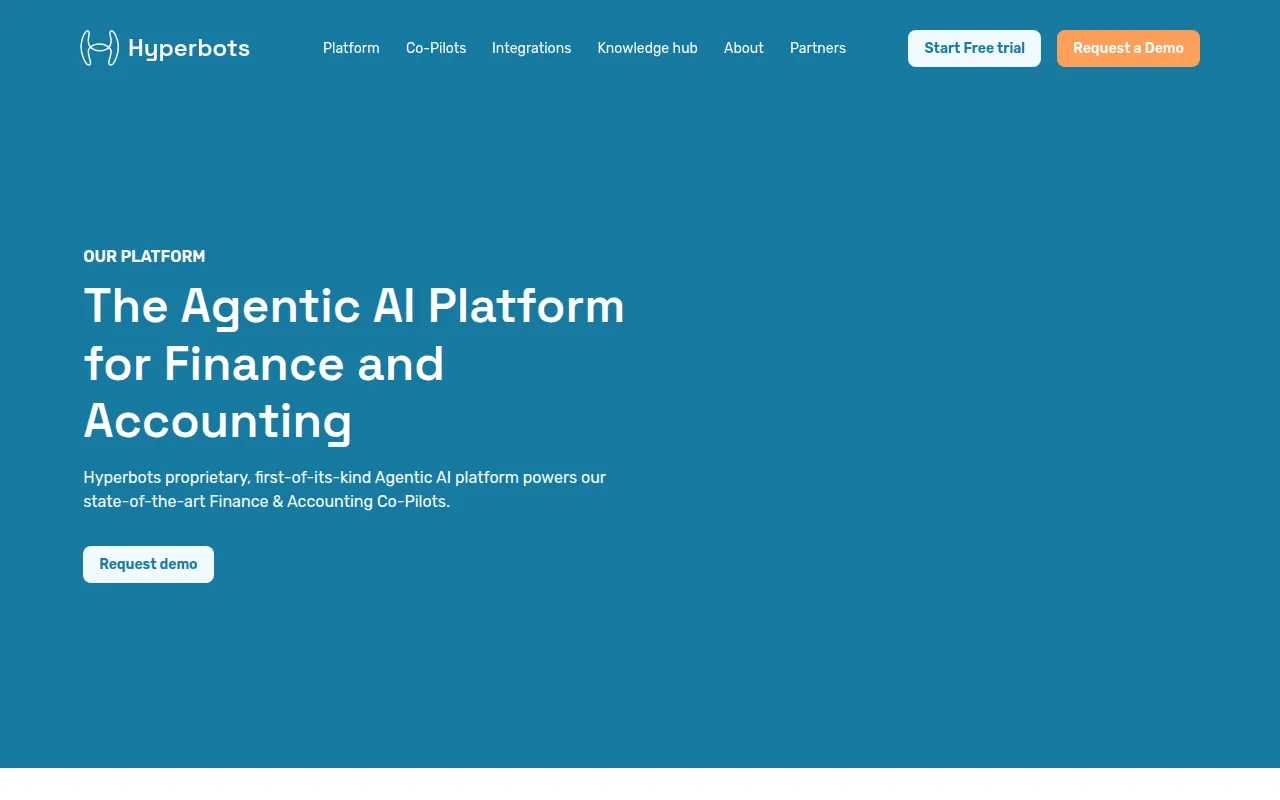The image size is (1280, 800).
Task: Click the Request demo hero button
Action: [x=148, y=564]
